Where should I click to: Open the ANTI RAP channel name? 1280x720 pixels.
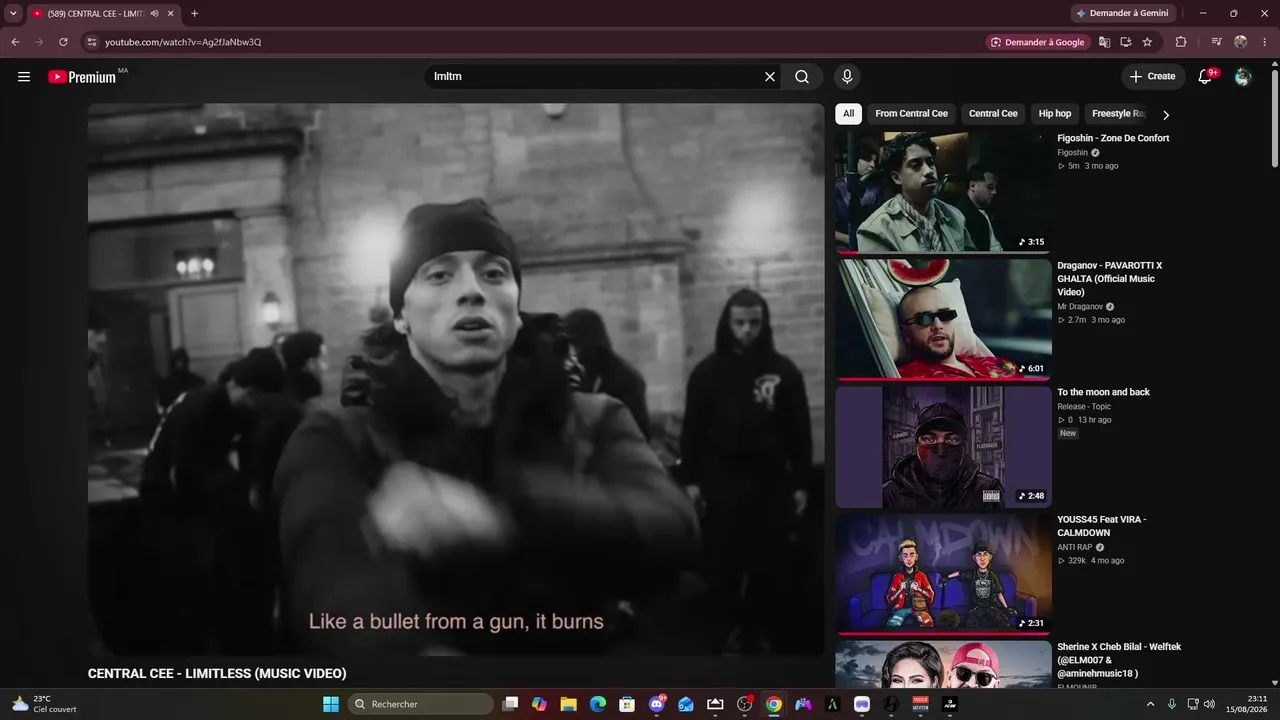(1075, 548)
